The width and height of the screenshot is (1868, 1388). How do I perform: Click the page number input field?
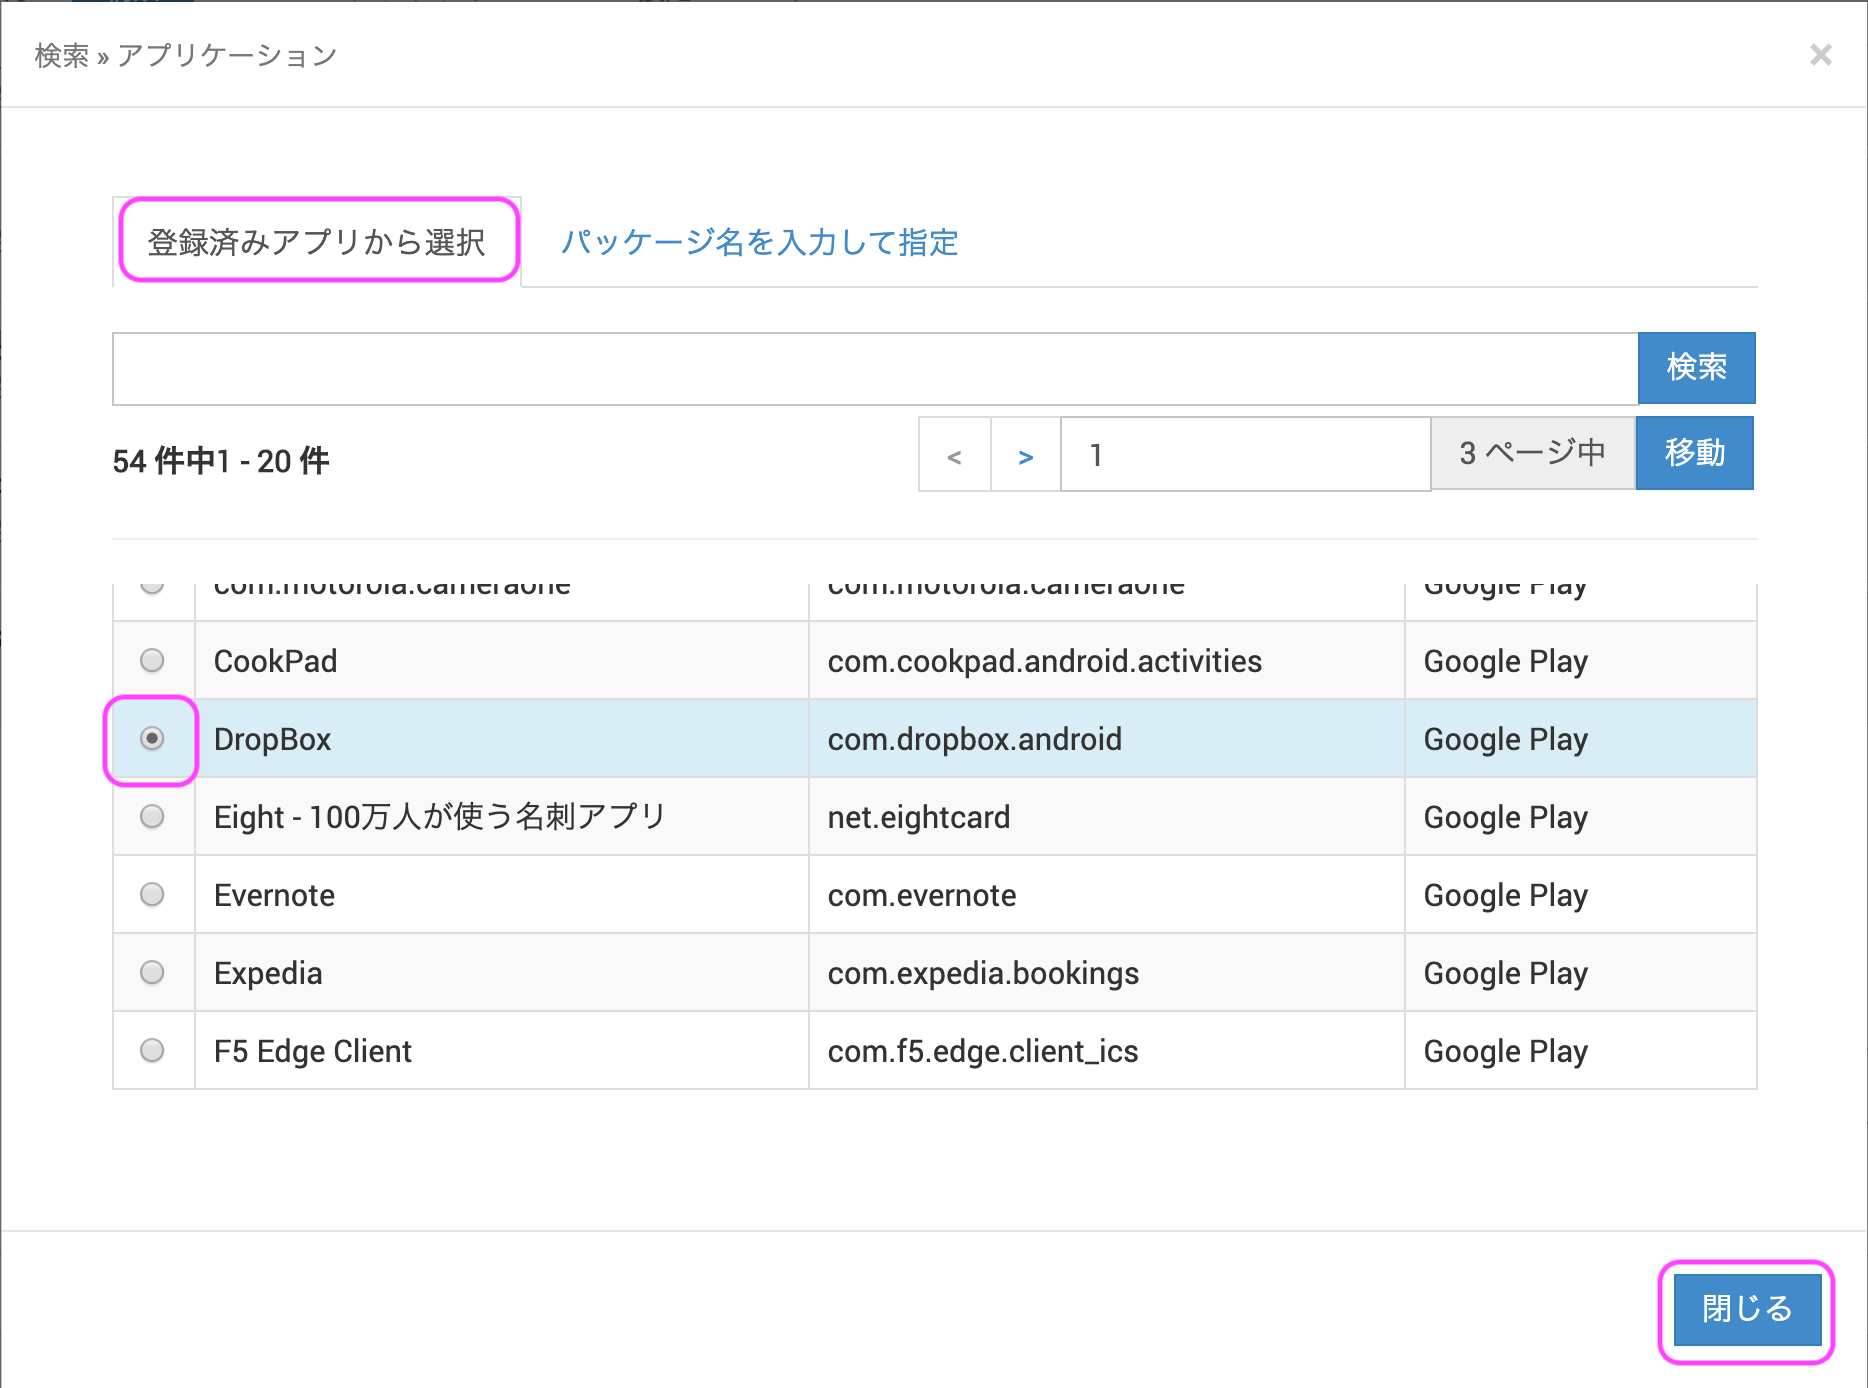pyautogui.click(x=1244, y=455)
